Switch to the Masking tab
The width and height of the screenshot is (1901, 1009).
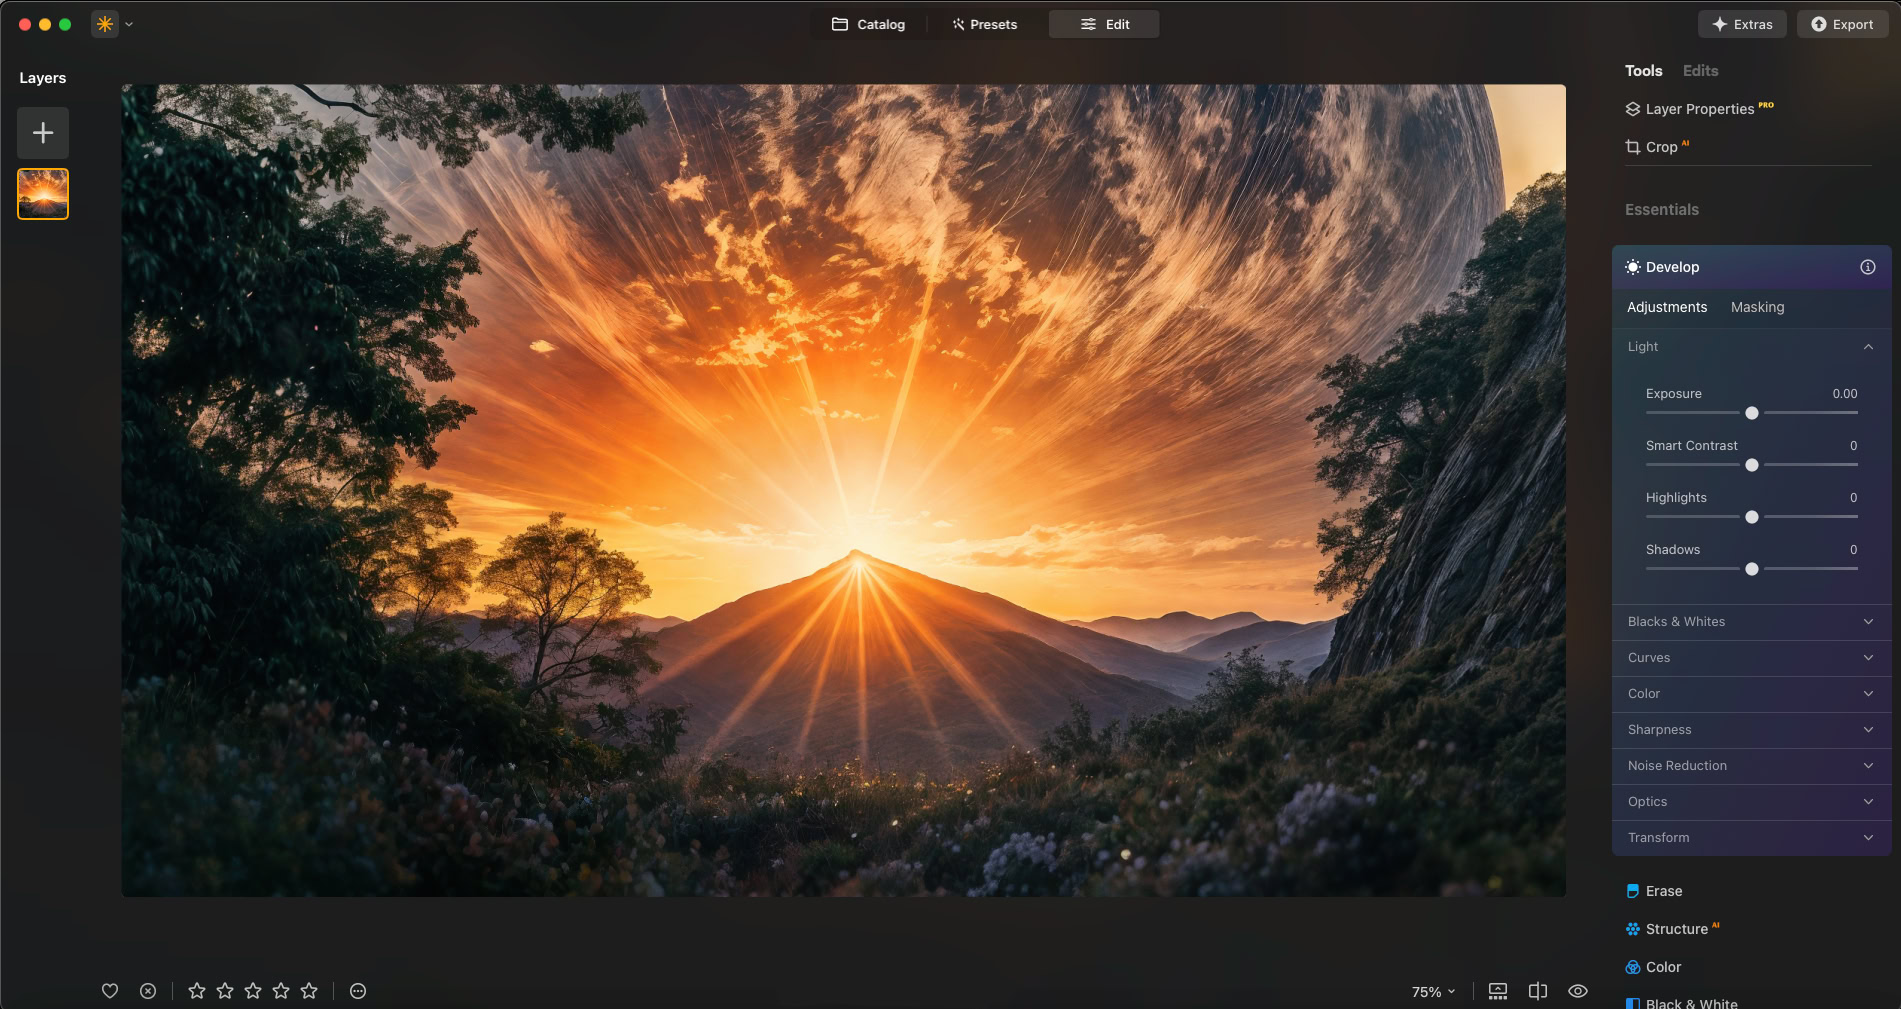click(x=1757, y=307)
